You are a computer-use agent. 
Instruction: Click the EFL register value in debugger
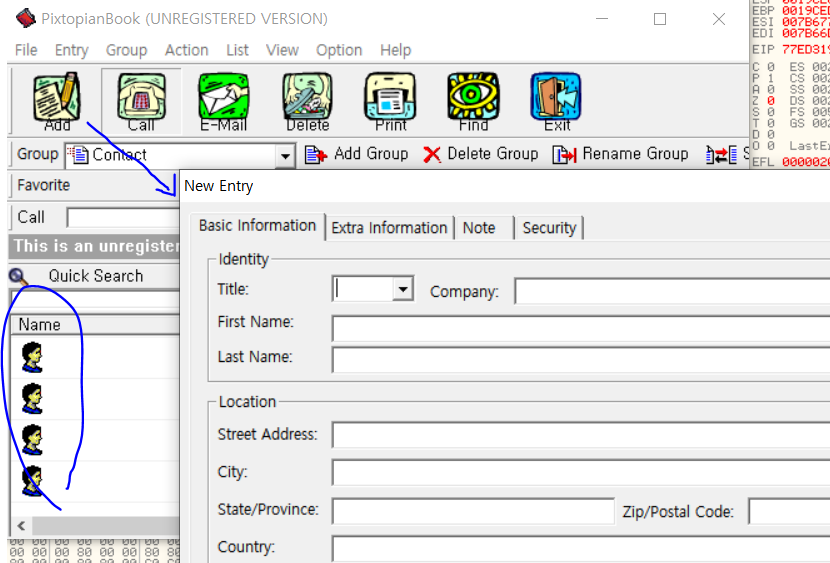coord(806,162)
